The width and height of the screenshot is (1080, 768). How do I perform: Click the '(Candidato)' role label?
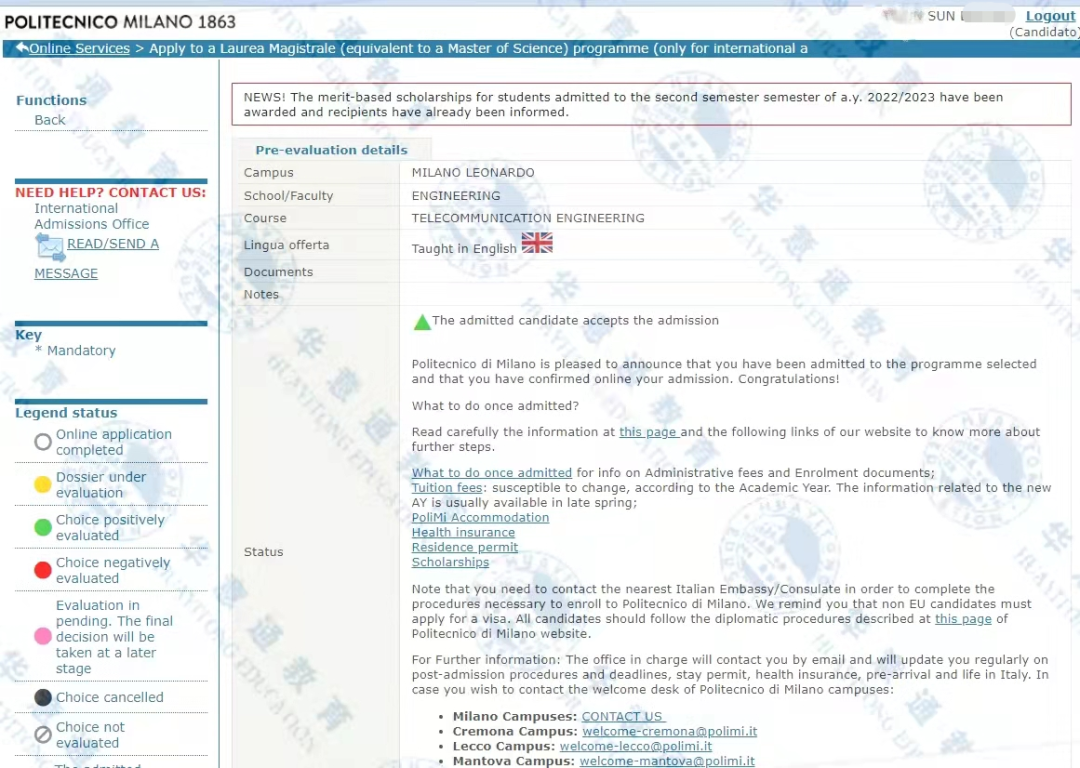(1044, 32)
